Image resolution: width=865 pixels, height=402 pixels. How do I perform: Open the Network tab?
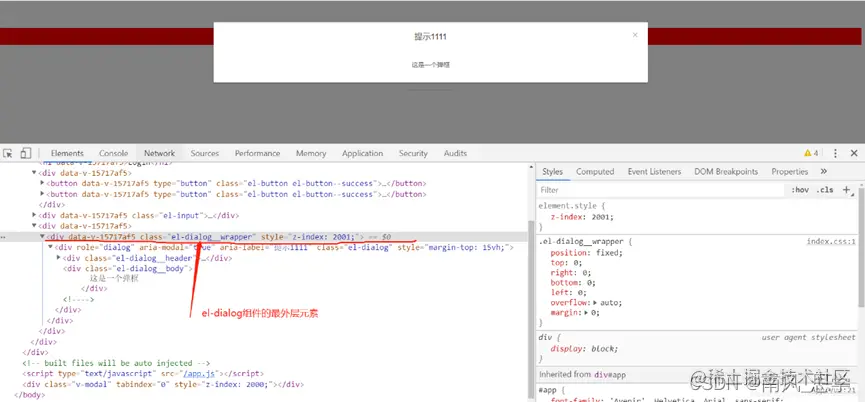[x=159, y=153]
